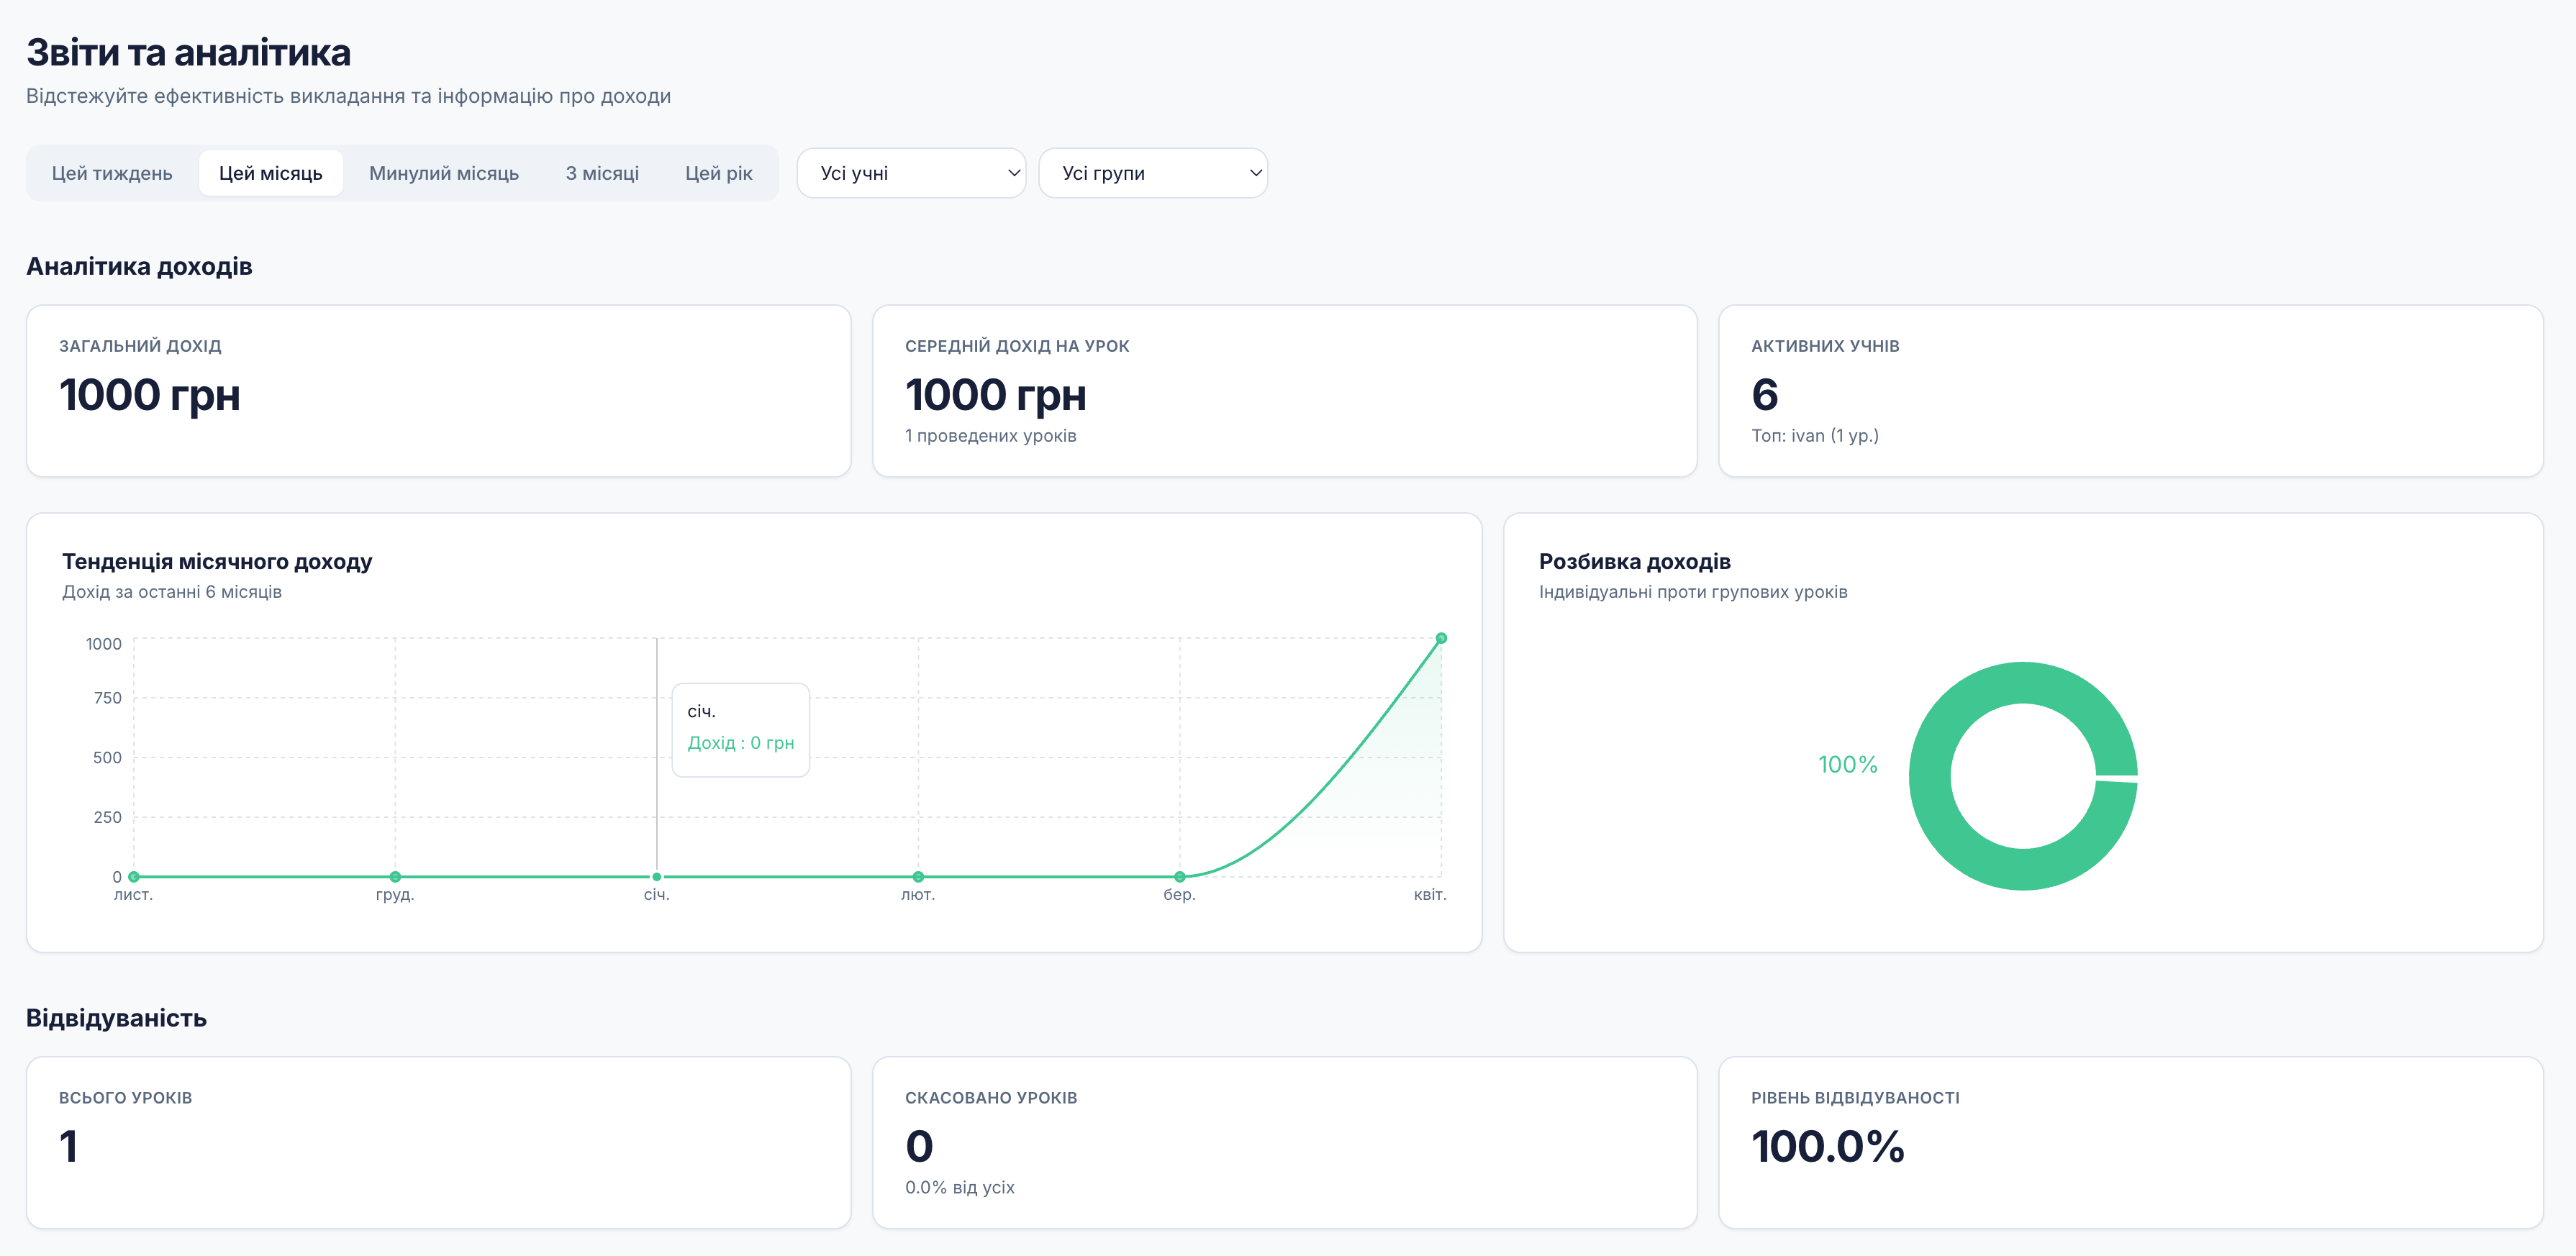Click the green donut chart ring

[x=1929, y=776]
